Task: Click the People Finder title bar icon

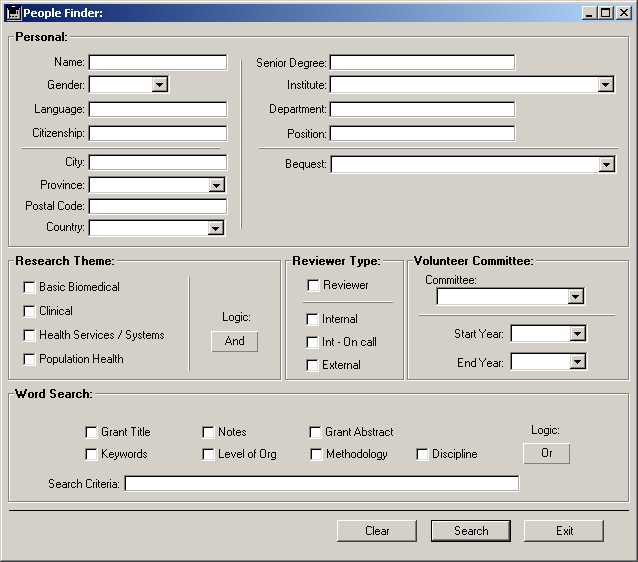Action: coord(13,13)
